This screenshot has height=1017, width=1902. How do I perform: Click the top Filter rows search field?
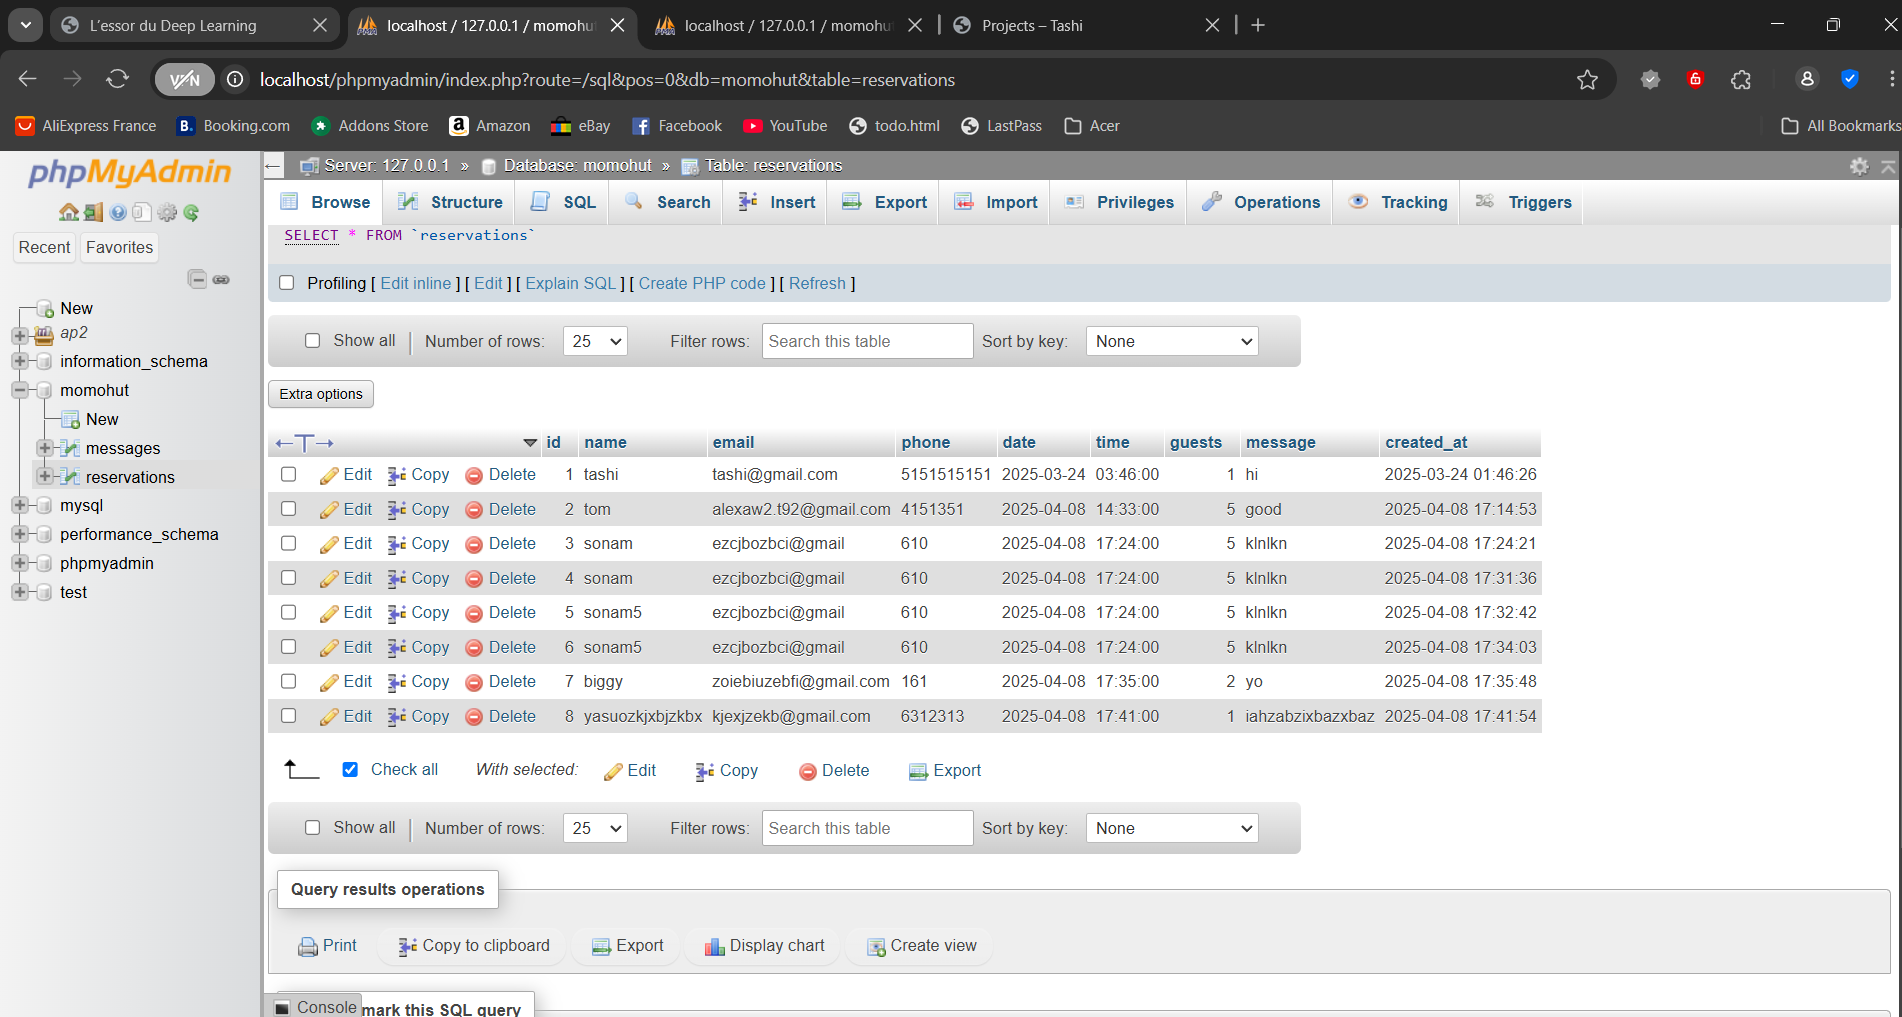coord(866,342)
